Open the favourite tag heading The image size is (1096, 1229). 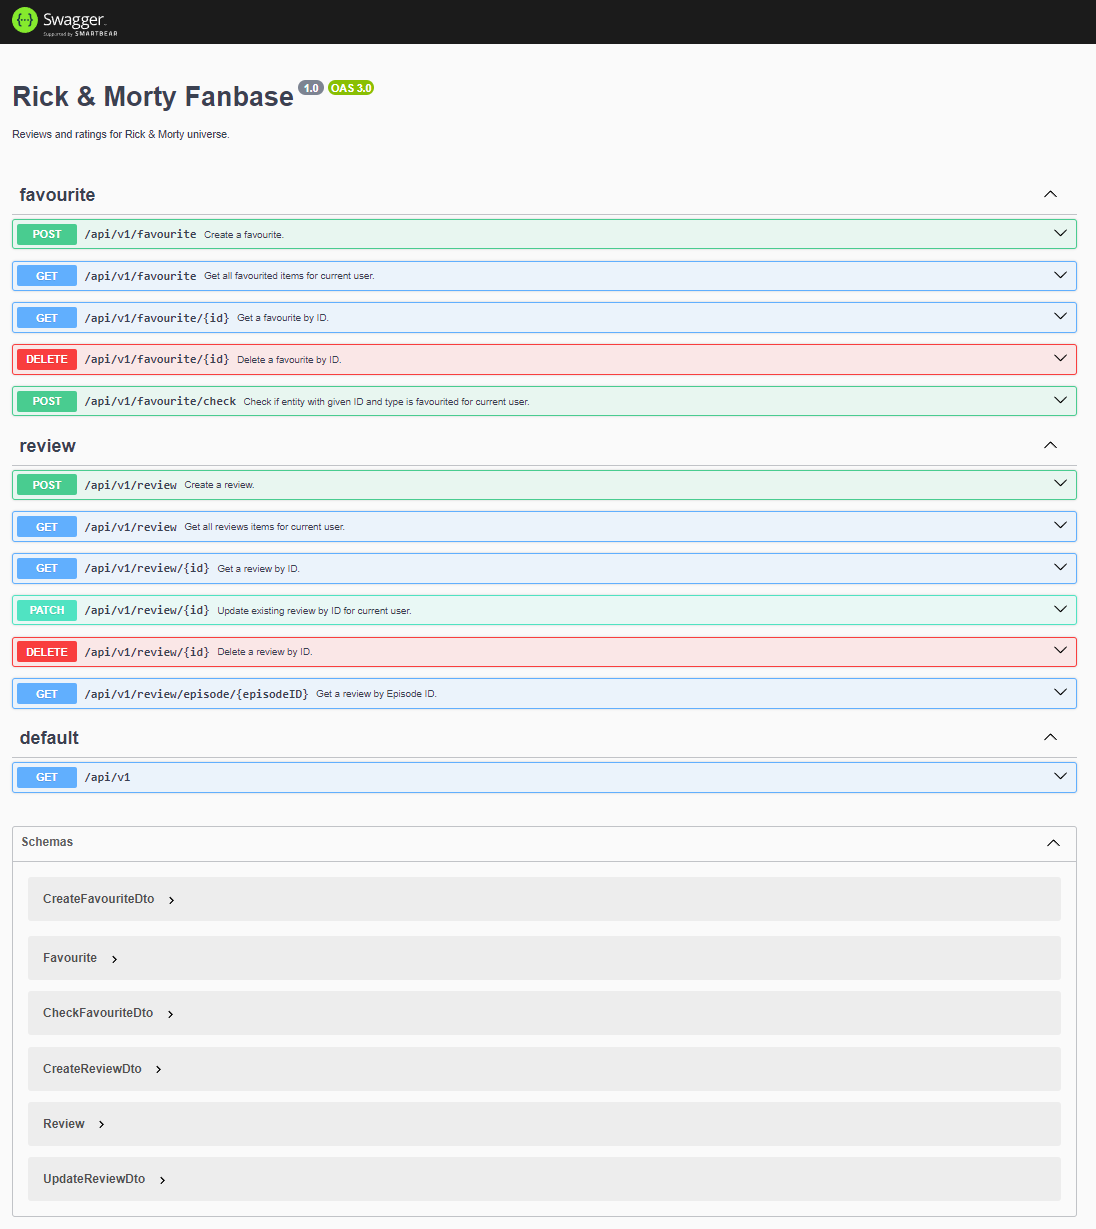57,195
